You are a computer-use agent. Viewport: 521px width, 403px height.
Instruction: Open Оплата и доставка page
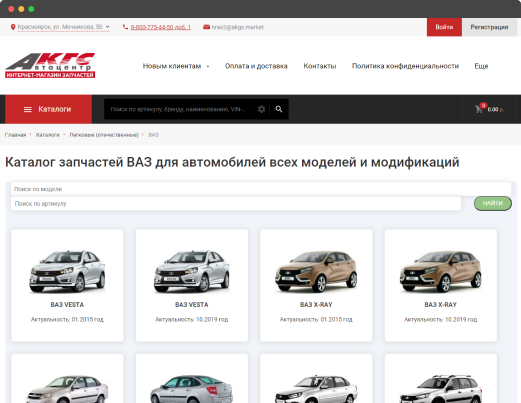(x=256, y=66)
